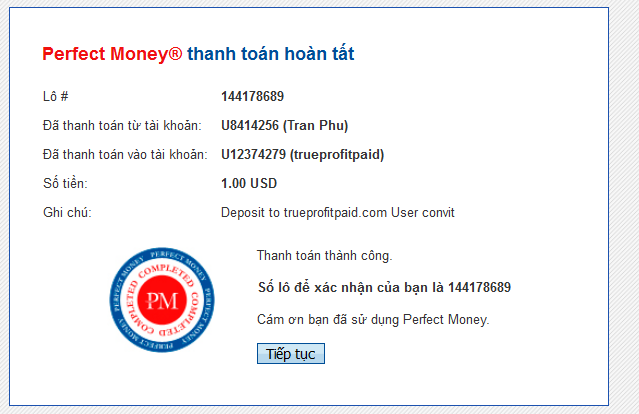Click the 1.00 USD amount value
The width and height of the screenshot is (639, 414).
249,183
